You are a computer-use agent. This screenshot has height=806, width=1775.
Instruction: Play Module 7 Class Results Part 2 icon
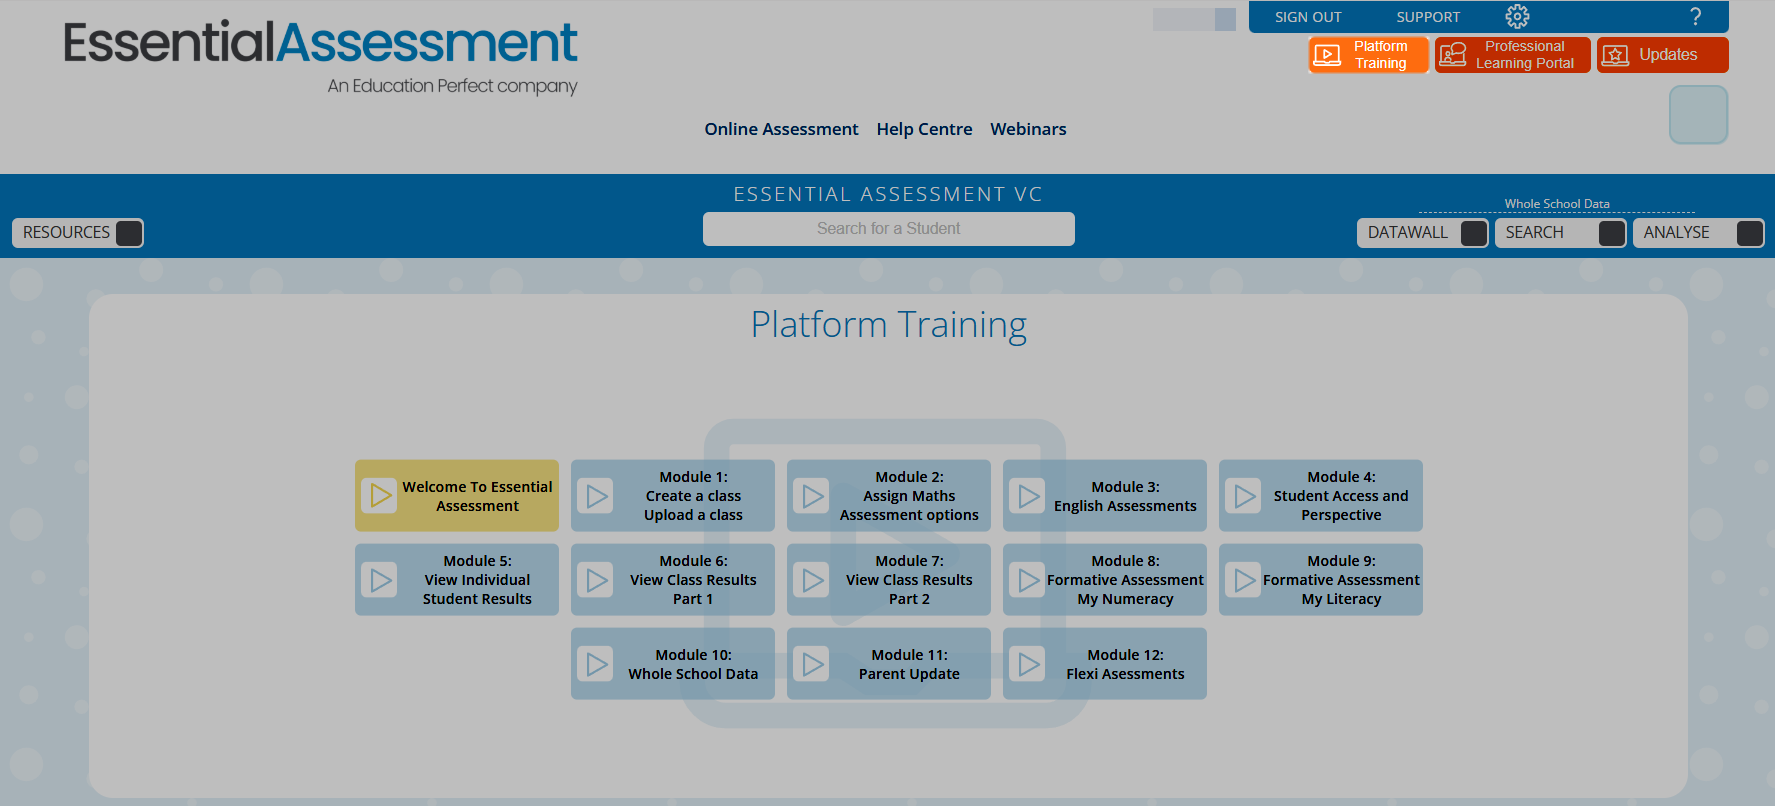[x=813, y=580]
